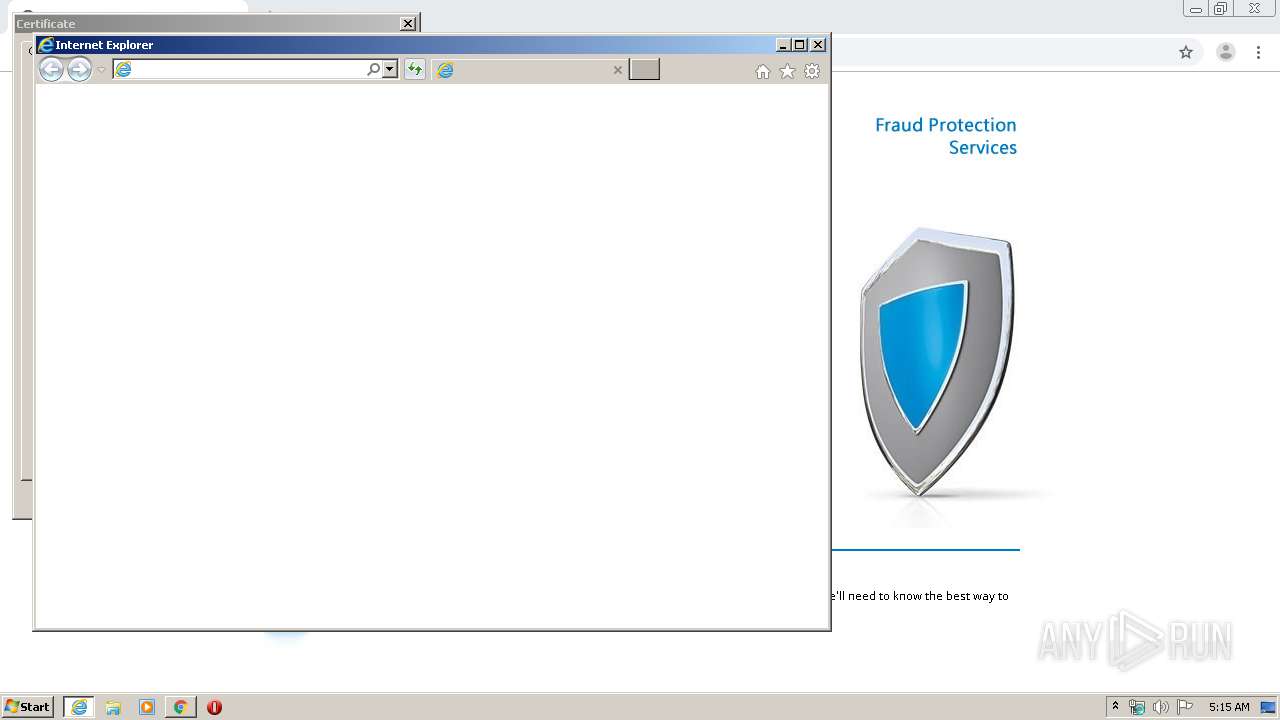Image resolution: width=1280 pixels, height=720 pixels.
Task: Open the recent pages dropdown arrow
Action: click(x=101, y=70)
